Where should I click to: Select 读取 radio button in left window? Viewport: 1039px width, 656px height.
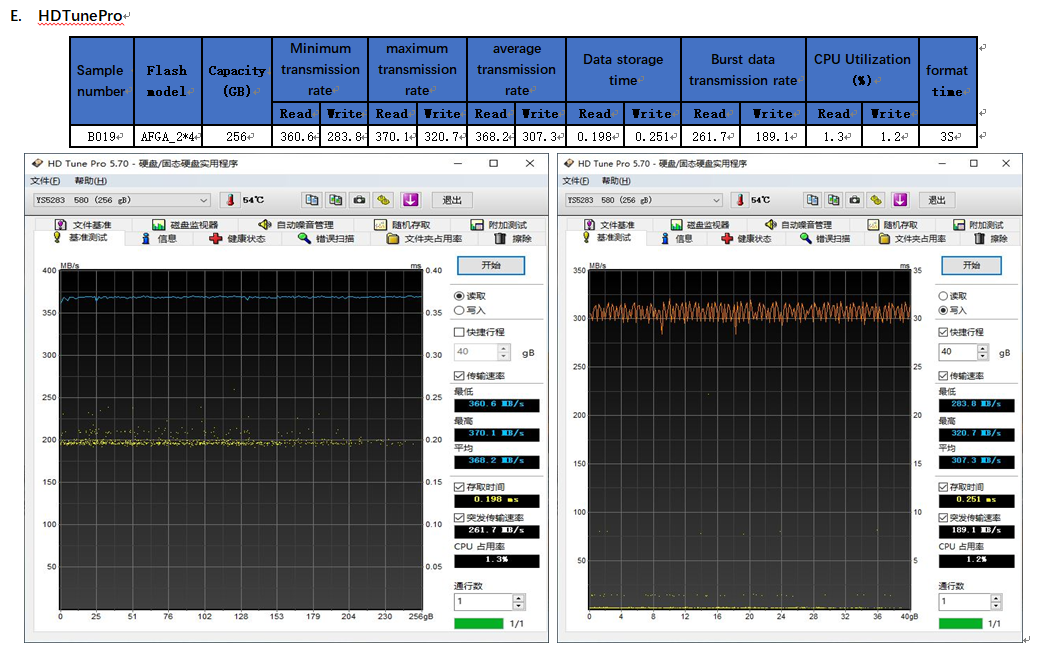click(x=459, y=296)
